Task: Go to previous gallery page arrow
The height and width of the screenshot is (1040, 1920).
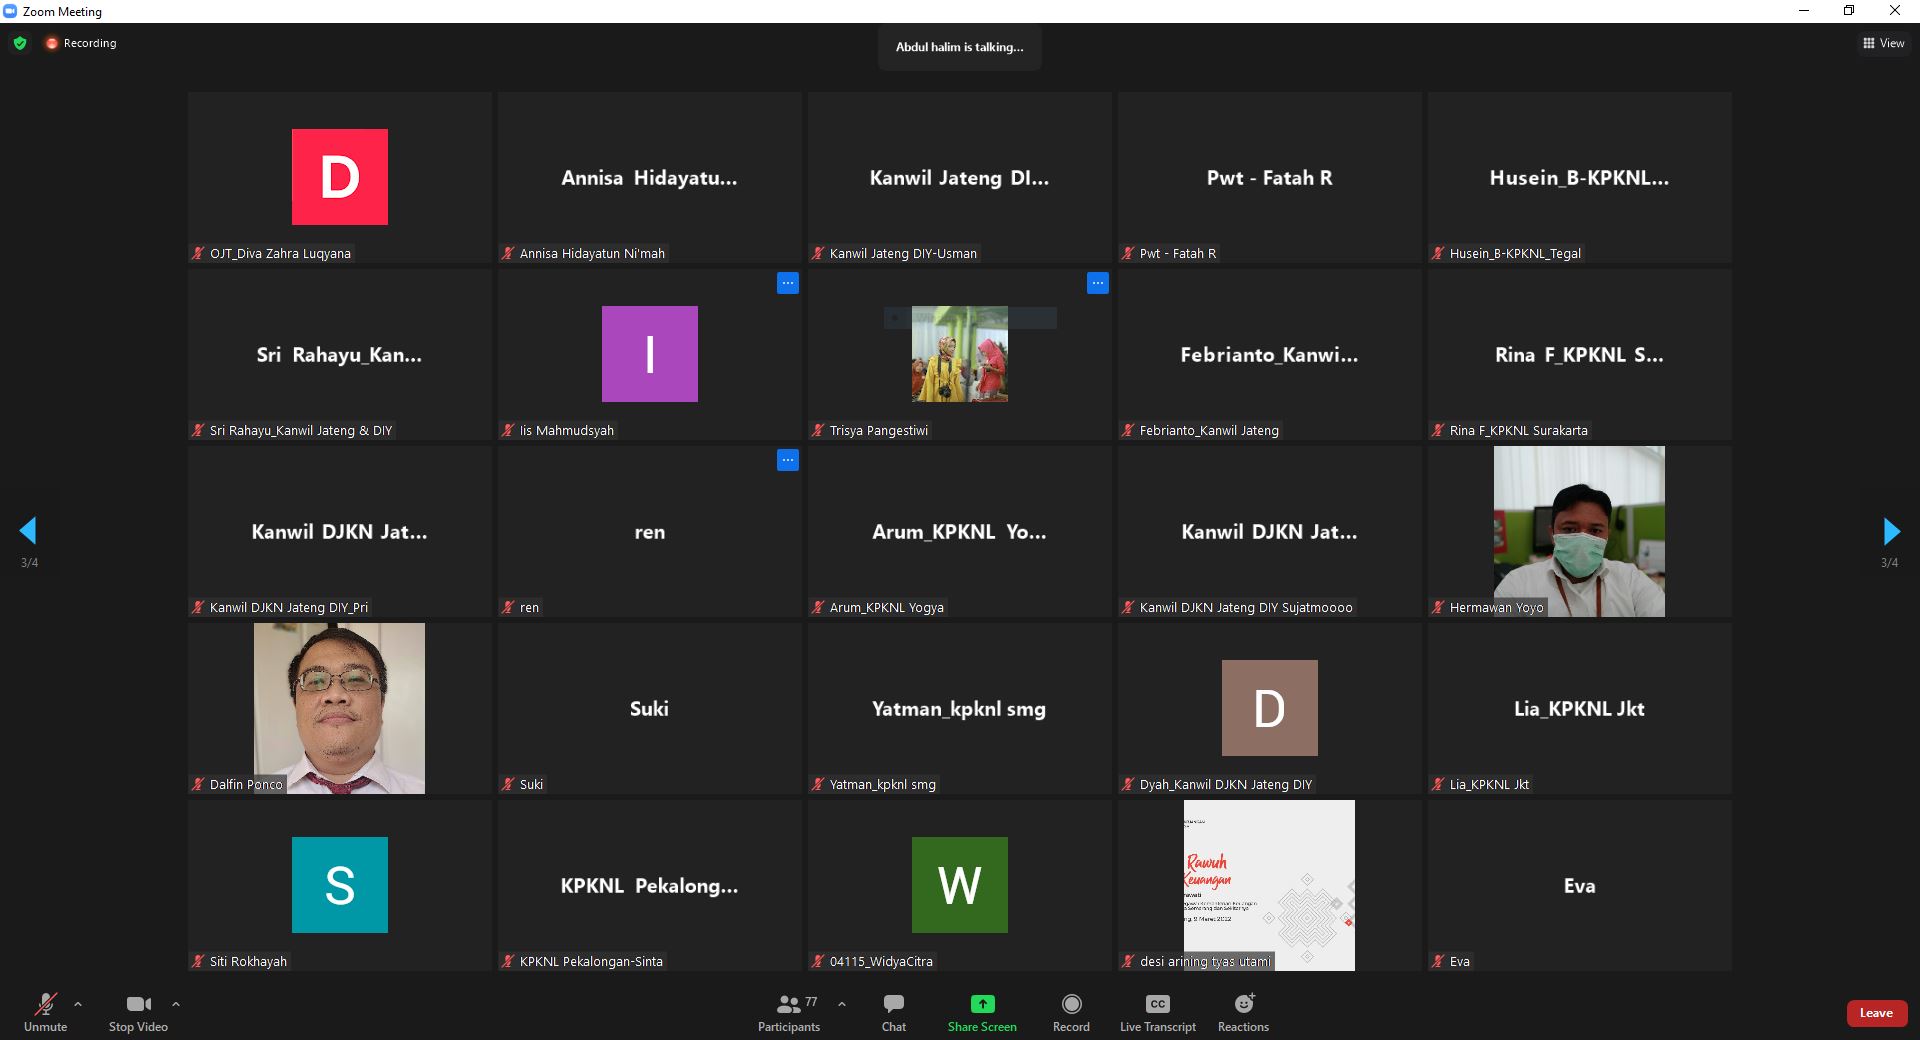Action: pyautogui.click(x=29, y=531)
